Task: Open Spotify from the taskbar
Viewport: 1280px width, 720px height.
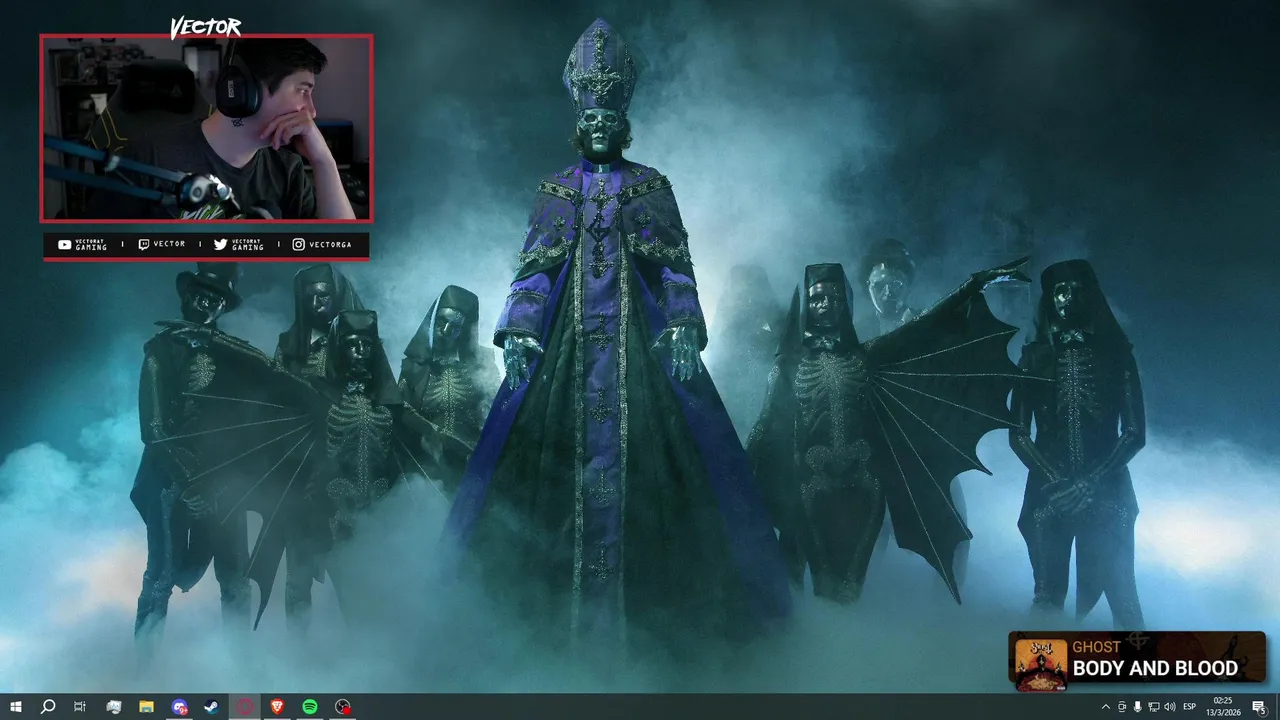Action: point(310,707)
